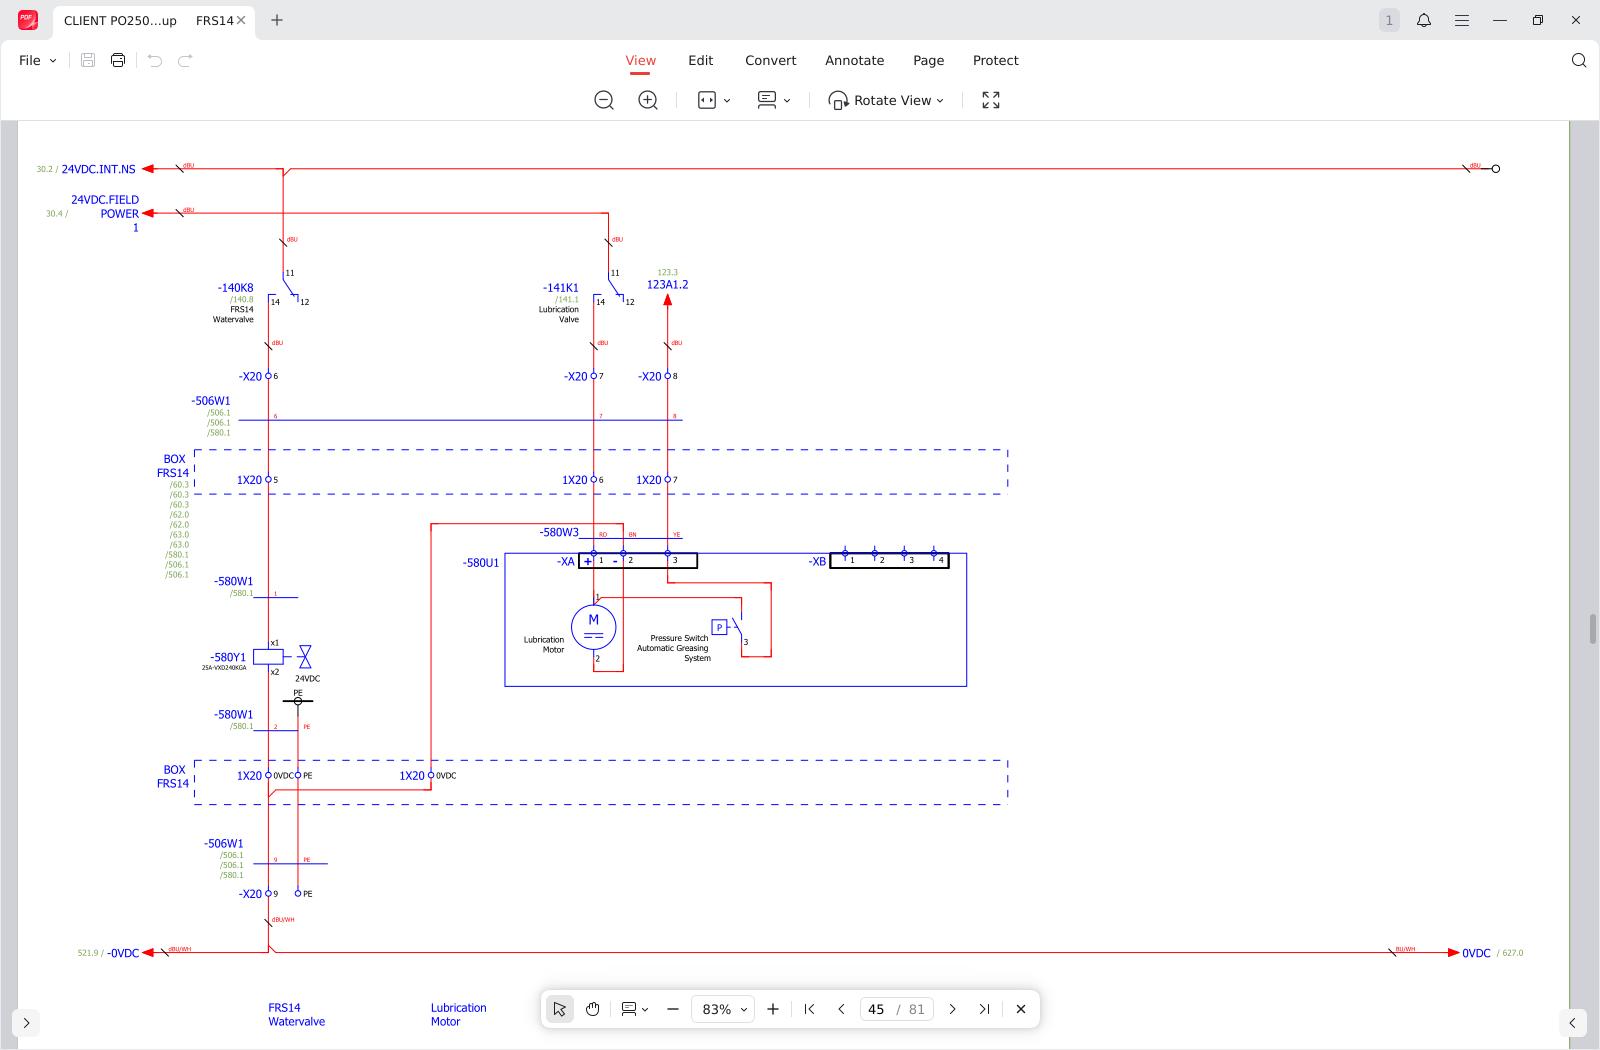This screenshot has height=1050, width=1600.
Task: Open a new tab with plus button
Action: pyautogui.click(x=277, y=20)
